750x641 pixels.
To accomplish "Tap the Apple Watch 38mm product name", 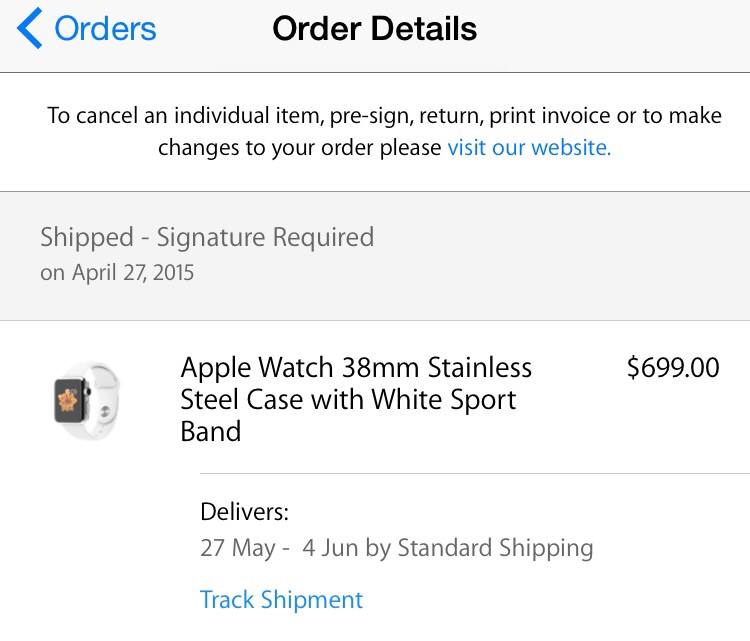I will [x=356, y=399].
